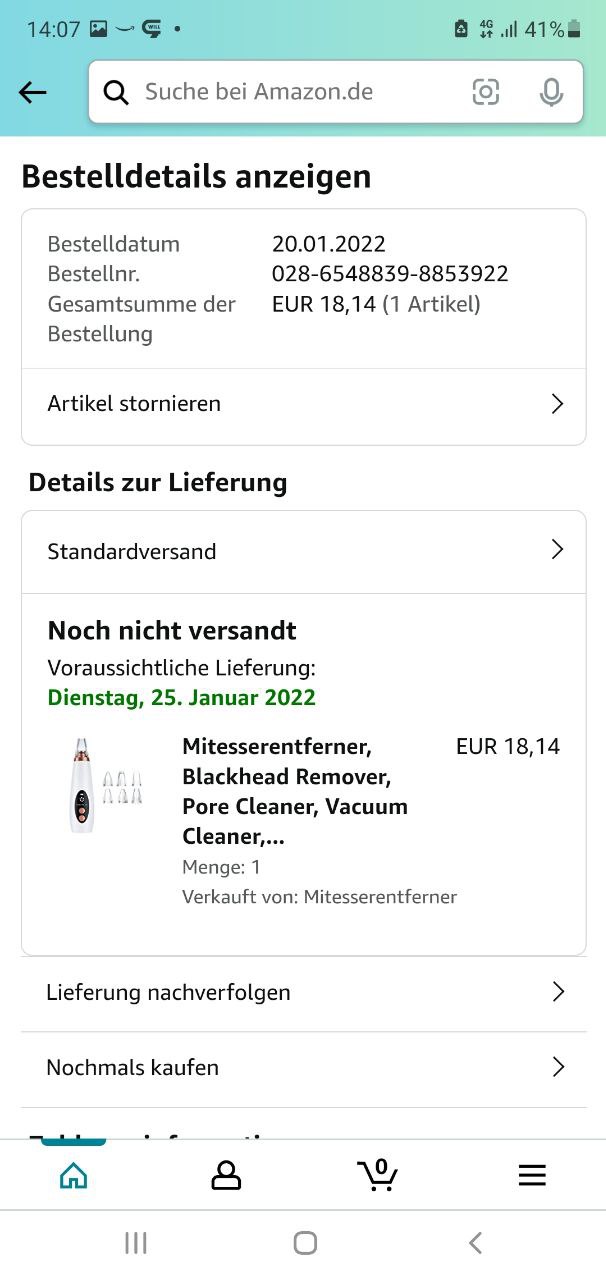This screenshot has height=1280, width=606.
Task: Open account profile icon
Action: [226, 1176]
